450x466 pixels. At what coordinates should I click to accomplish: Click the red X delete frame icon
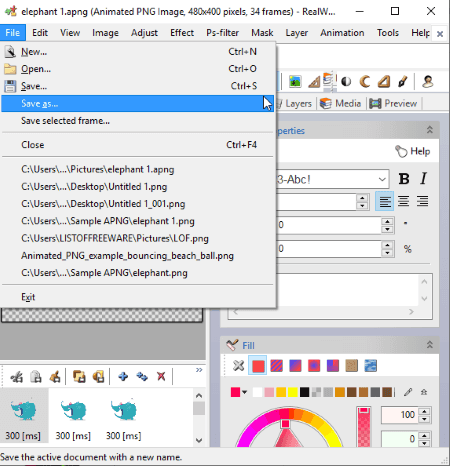coord(161,377)
